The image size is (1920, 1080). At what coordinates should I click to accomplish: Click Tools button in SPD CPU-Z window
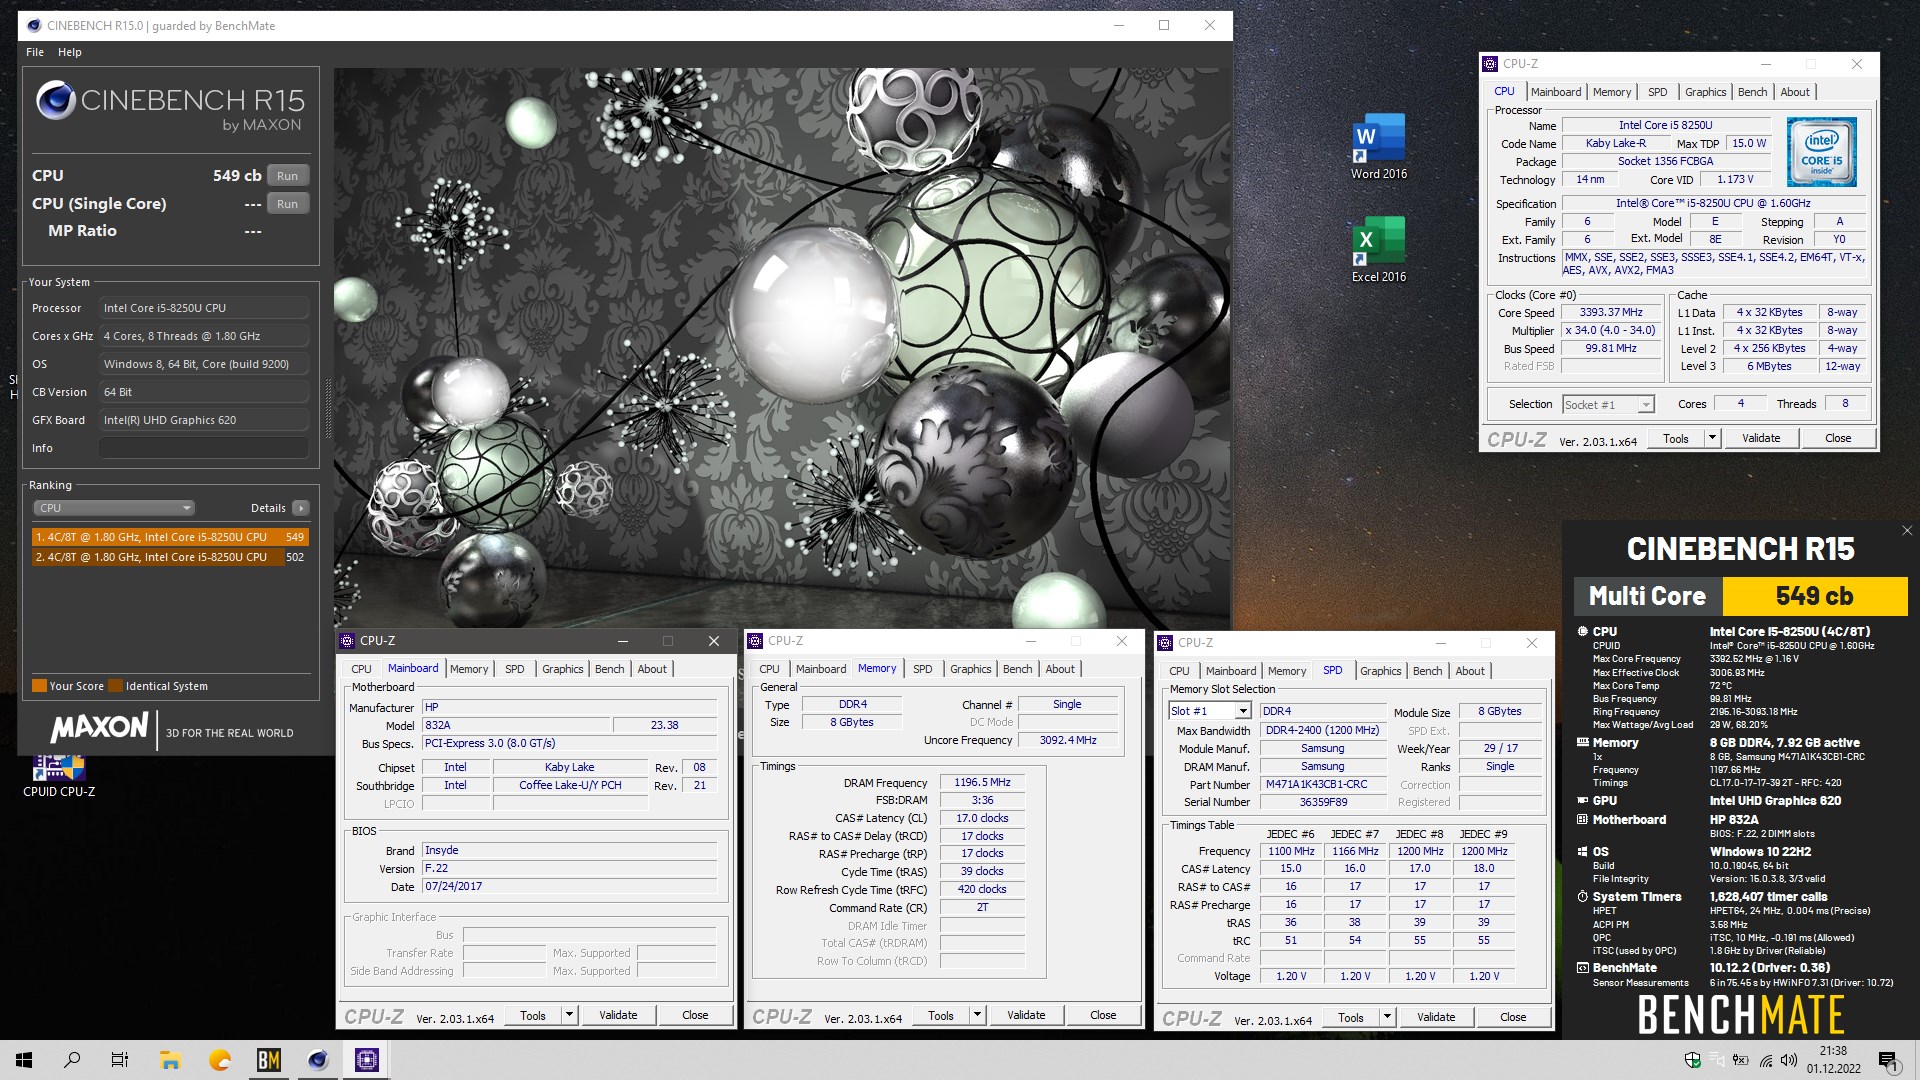coord(1351,1017)
